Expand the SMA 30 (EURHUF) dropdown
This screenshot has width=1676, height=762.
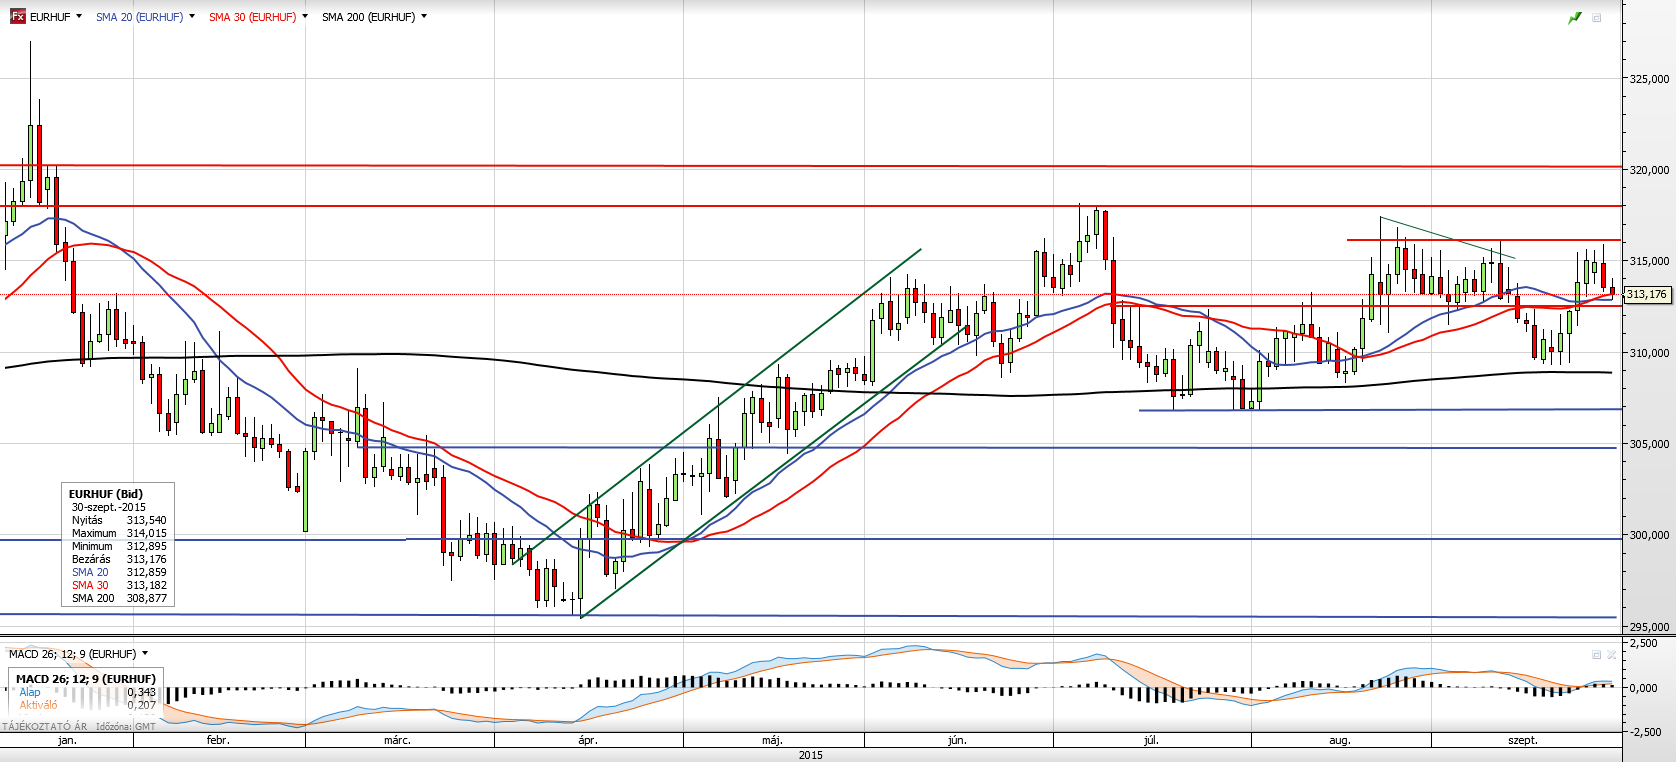305,17
